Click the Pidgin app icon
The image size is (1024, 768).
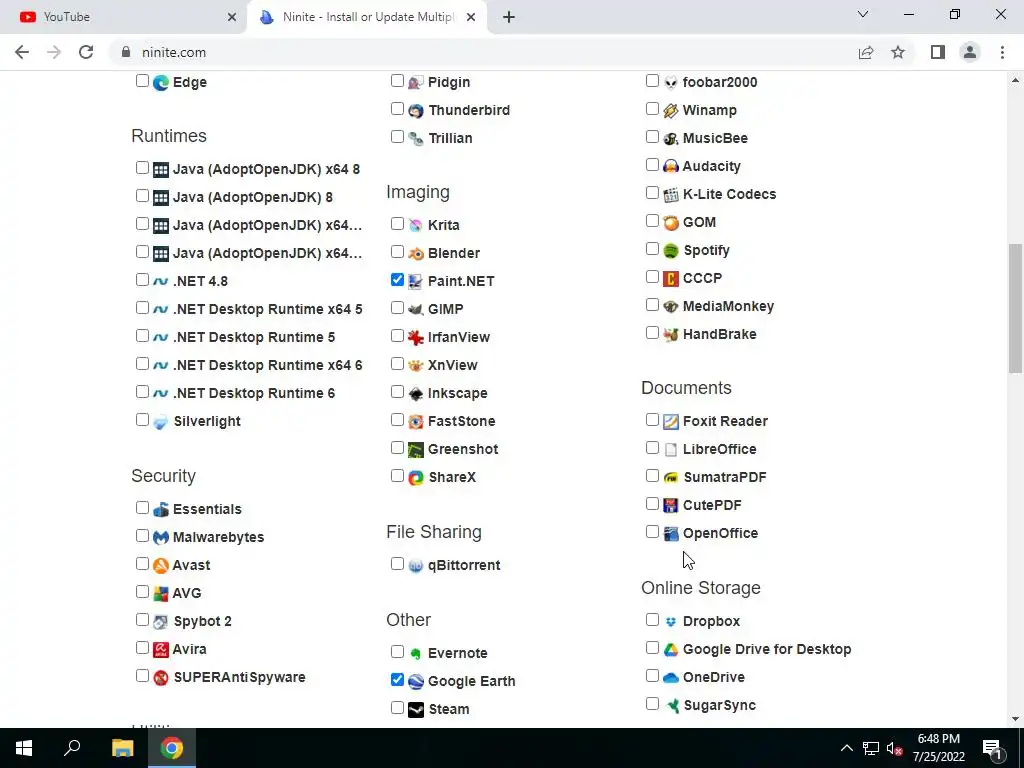pyautogui.click(x=415, y=82)
